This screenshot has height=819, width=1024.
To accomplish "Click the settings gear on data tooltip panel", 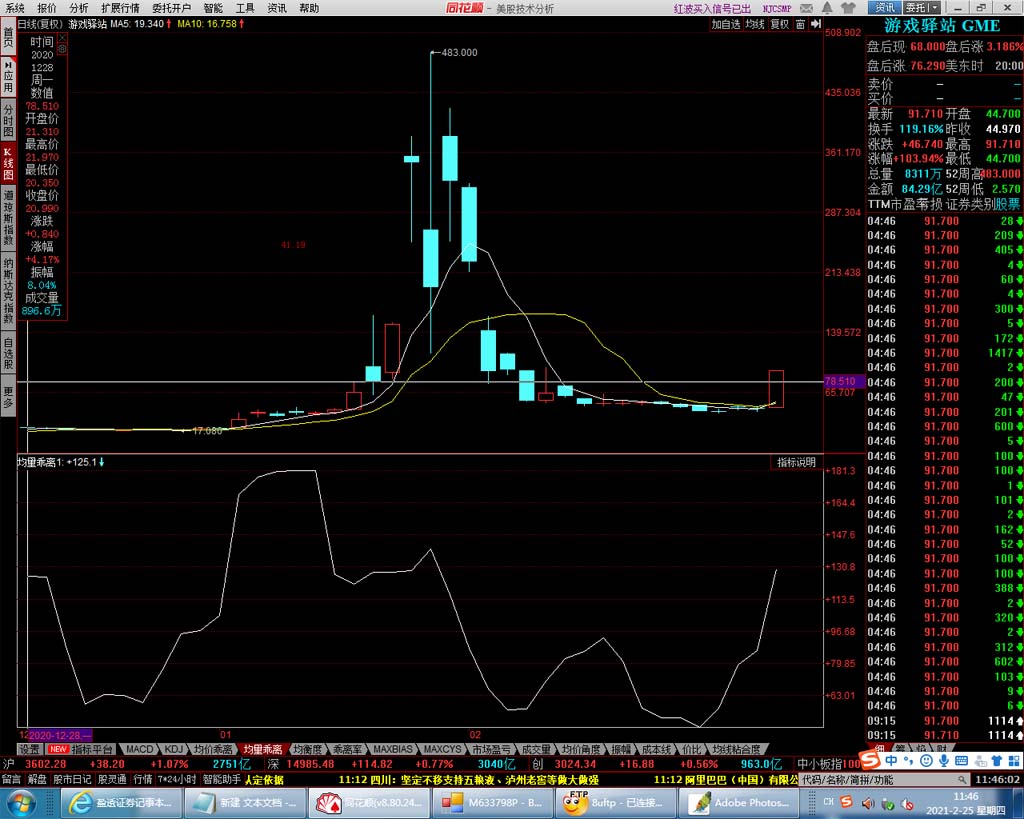I will click(x=62, y=49).
